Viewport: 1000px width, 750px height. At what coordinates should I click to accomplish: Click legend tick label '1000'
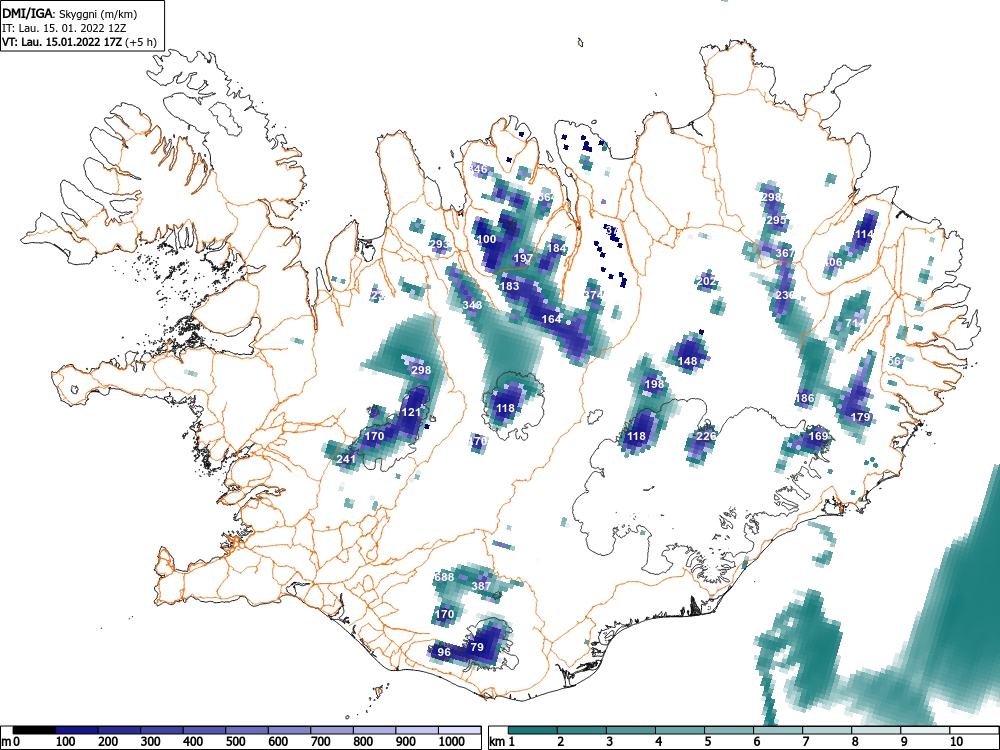tap(452, 742)
